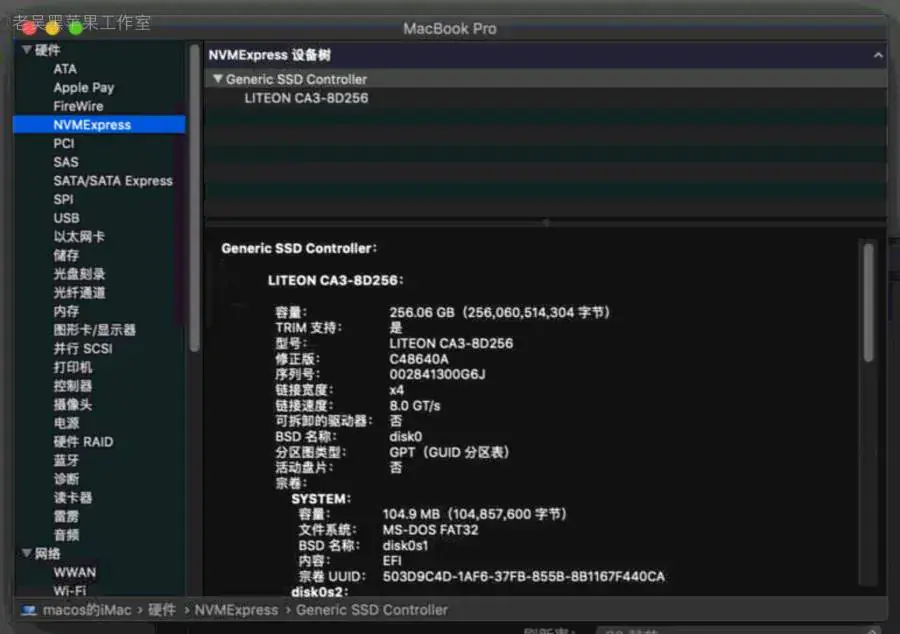This screenshot has height=634, width=900.
Task: Select SAS in the hardware list
Action: coord(66,162)
